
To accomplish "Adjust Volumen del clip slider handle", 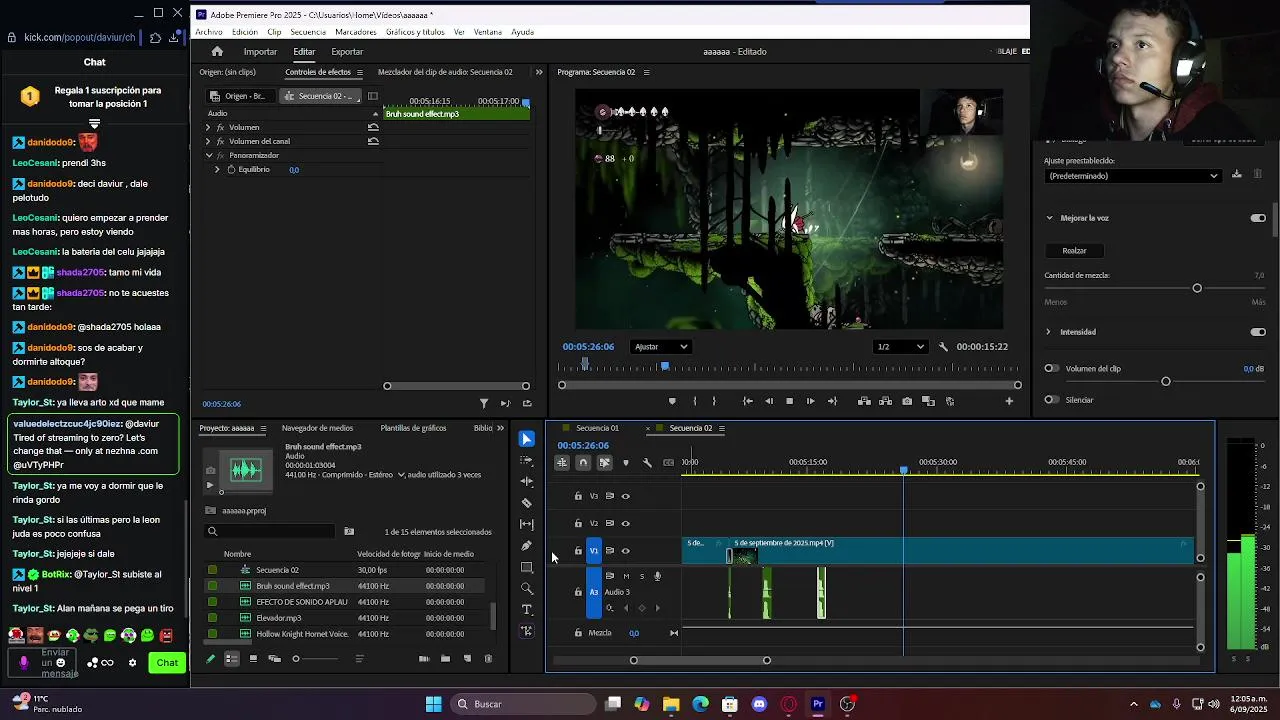I will [1166, 381].
